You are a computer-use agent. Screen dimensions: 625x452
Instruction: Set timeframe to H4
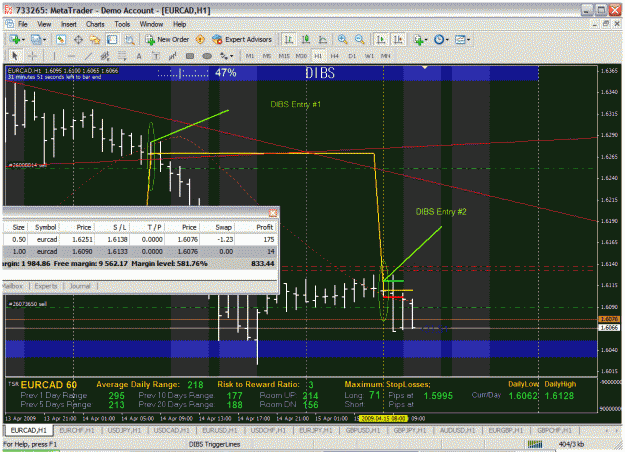334,56
